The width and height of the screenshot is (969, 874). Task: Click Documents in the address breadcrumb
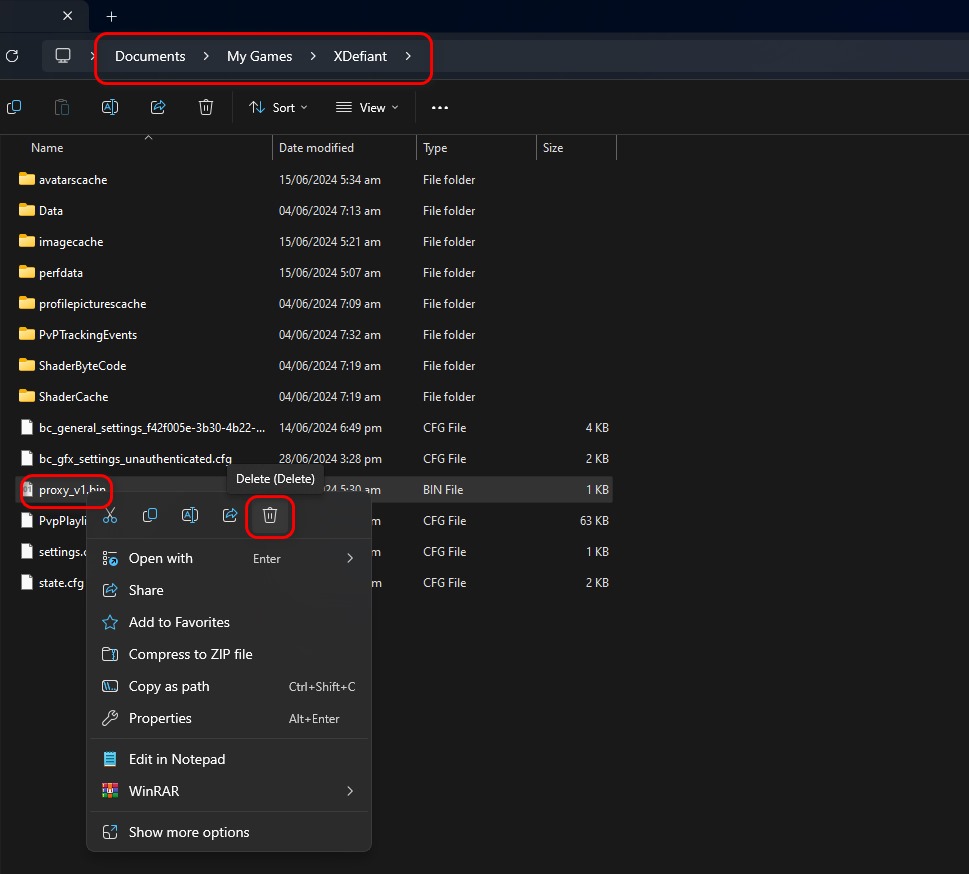point(150,56)
